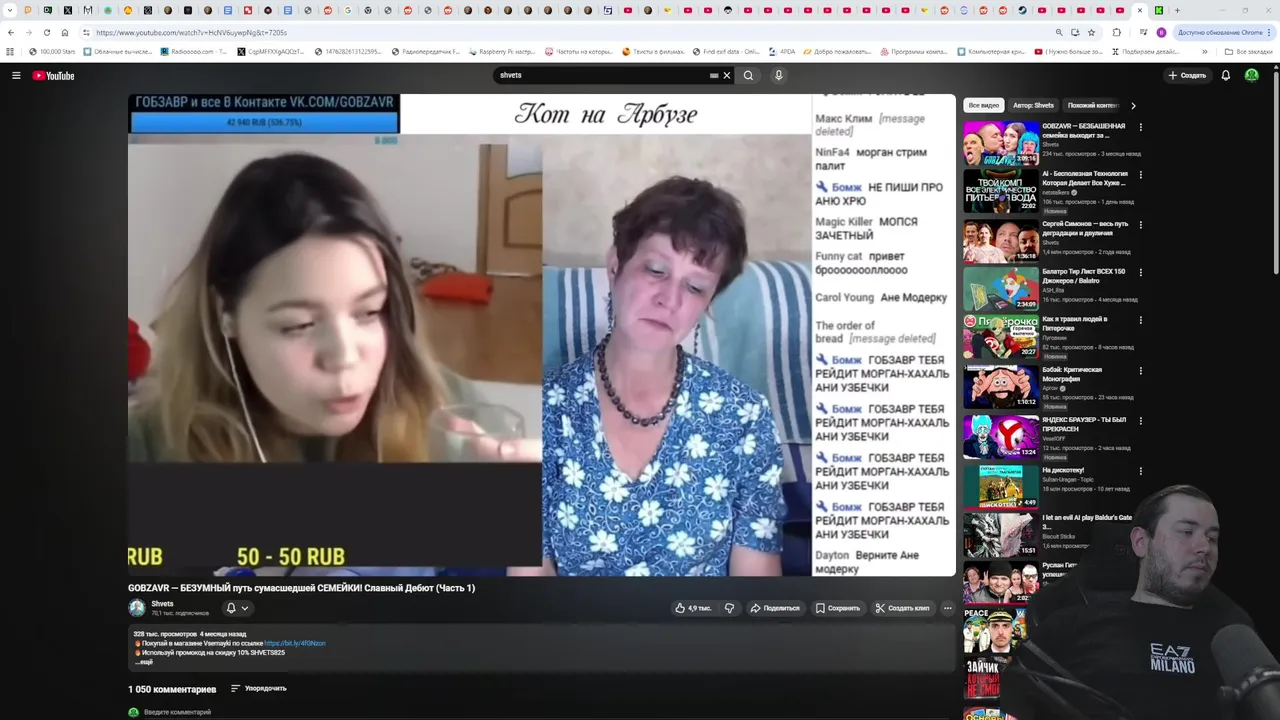Open options for AI Бесполезная Технология video
1280x720 pixels.
(x=1140, y=175)
